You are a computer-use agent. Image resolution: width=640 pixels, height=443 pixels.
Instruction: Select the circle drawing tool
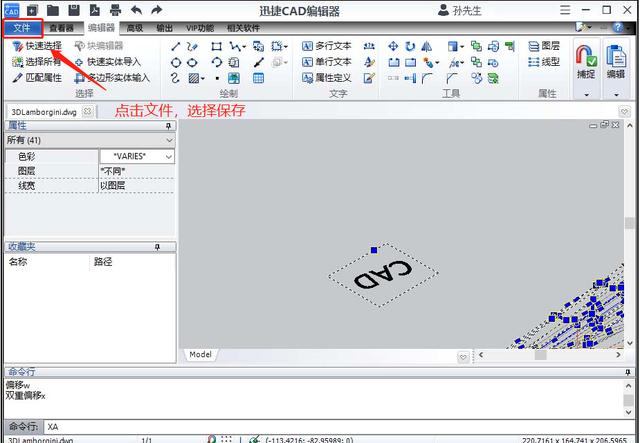176,62
